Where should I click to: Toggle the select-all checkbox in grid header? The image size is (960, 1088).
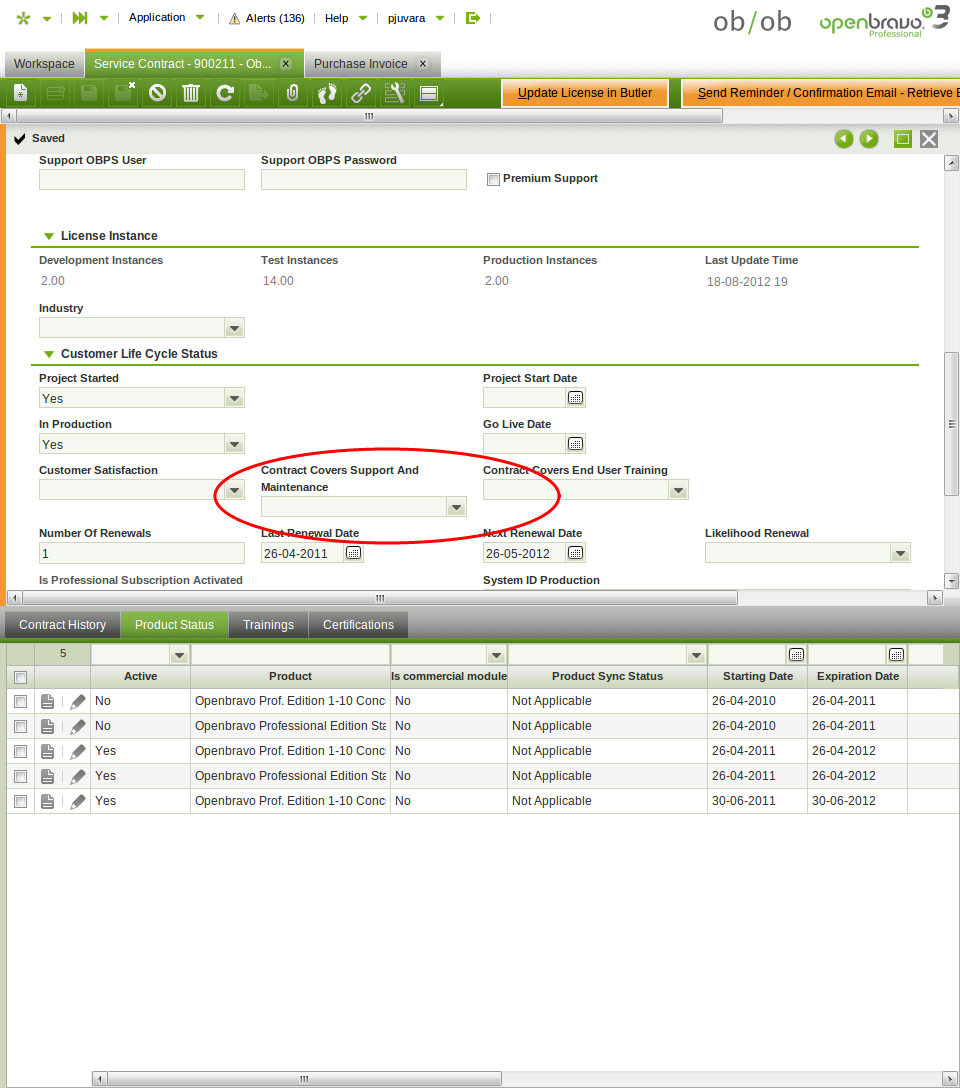pyautogui.click(x=21, y=677)
